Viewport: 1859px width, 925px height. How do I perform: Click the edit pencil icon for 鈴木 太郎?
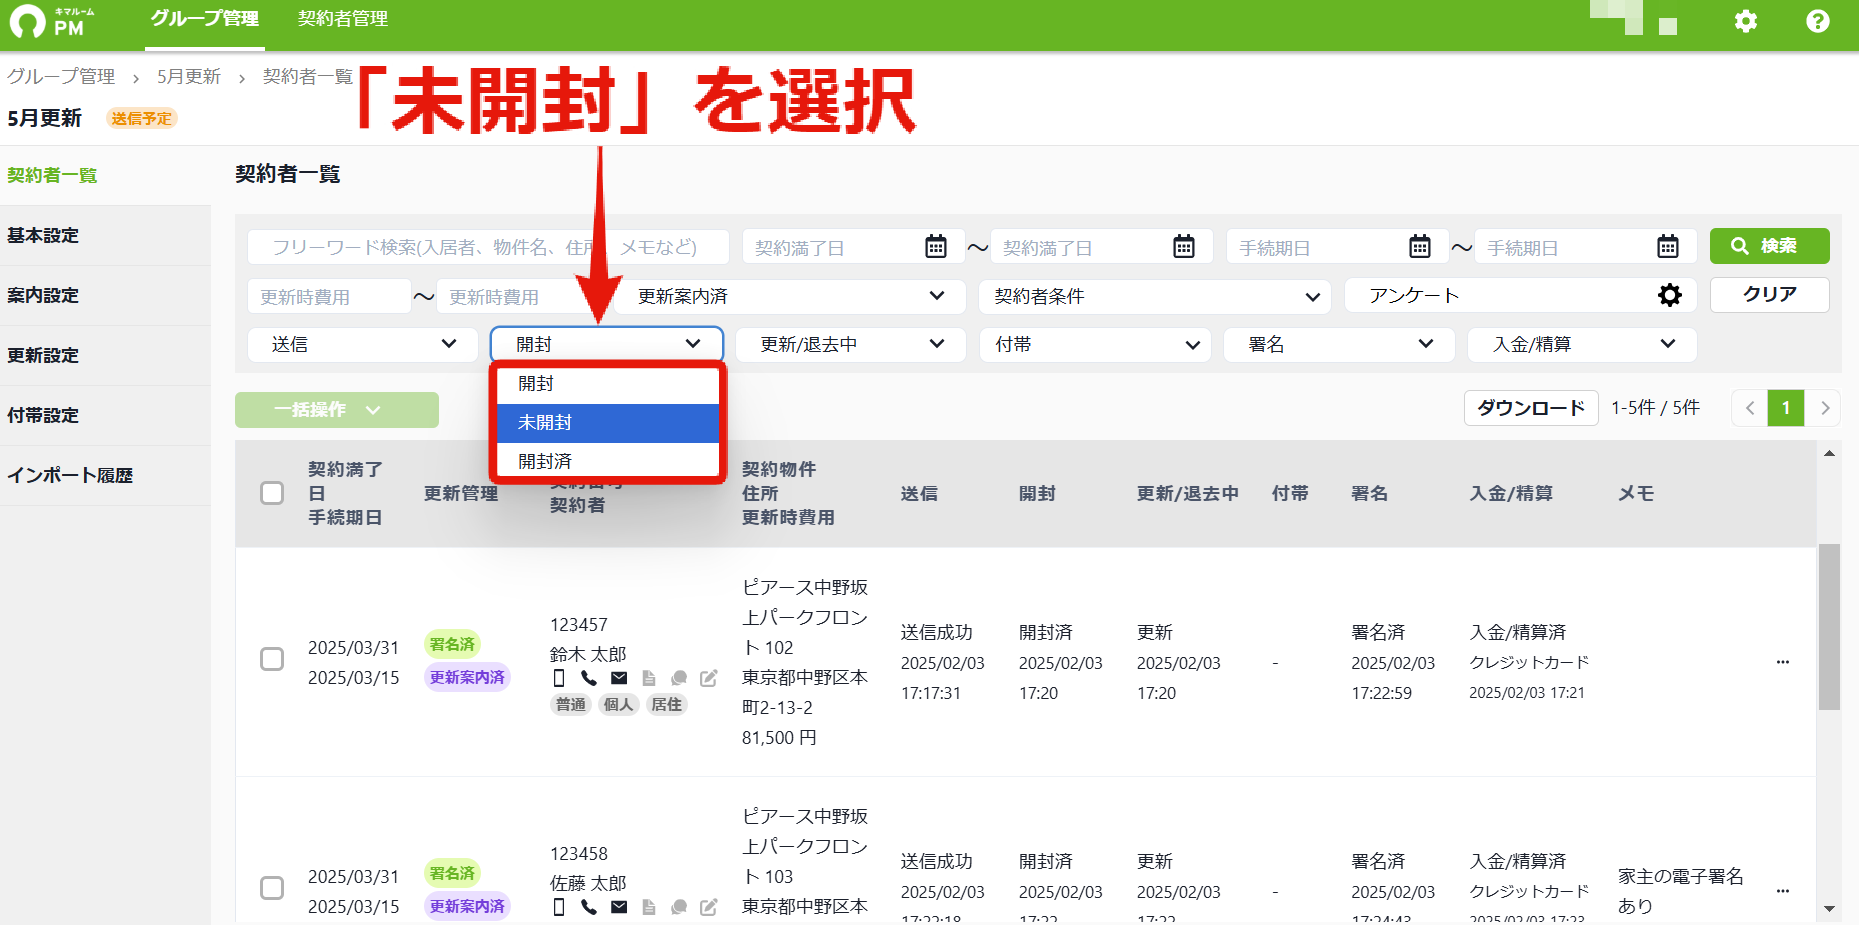(x=709, y=678)
